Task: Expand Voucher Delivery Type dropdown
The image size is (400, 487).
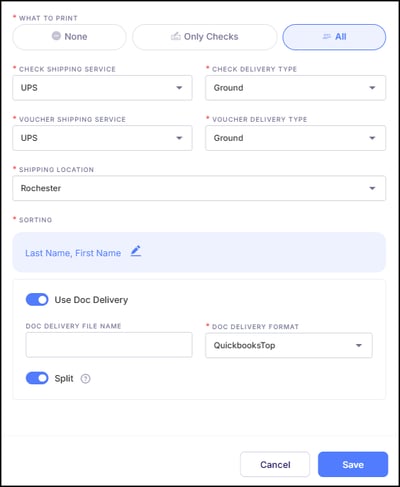Action: click(x=295, y=138)
